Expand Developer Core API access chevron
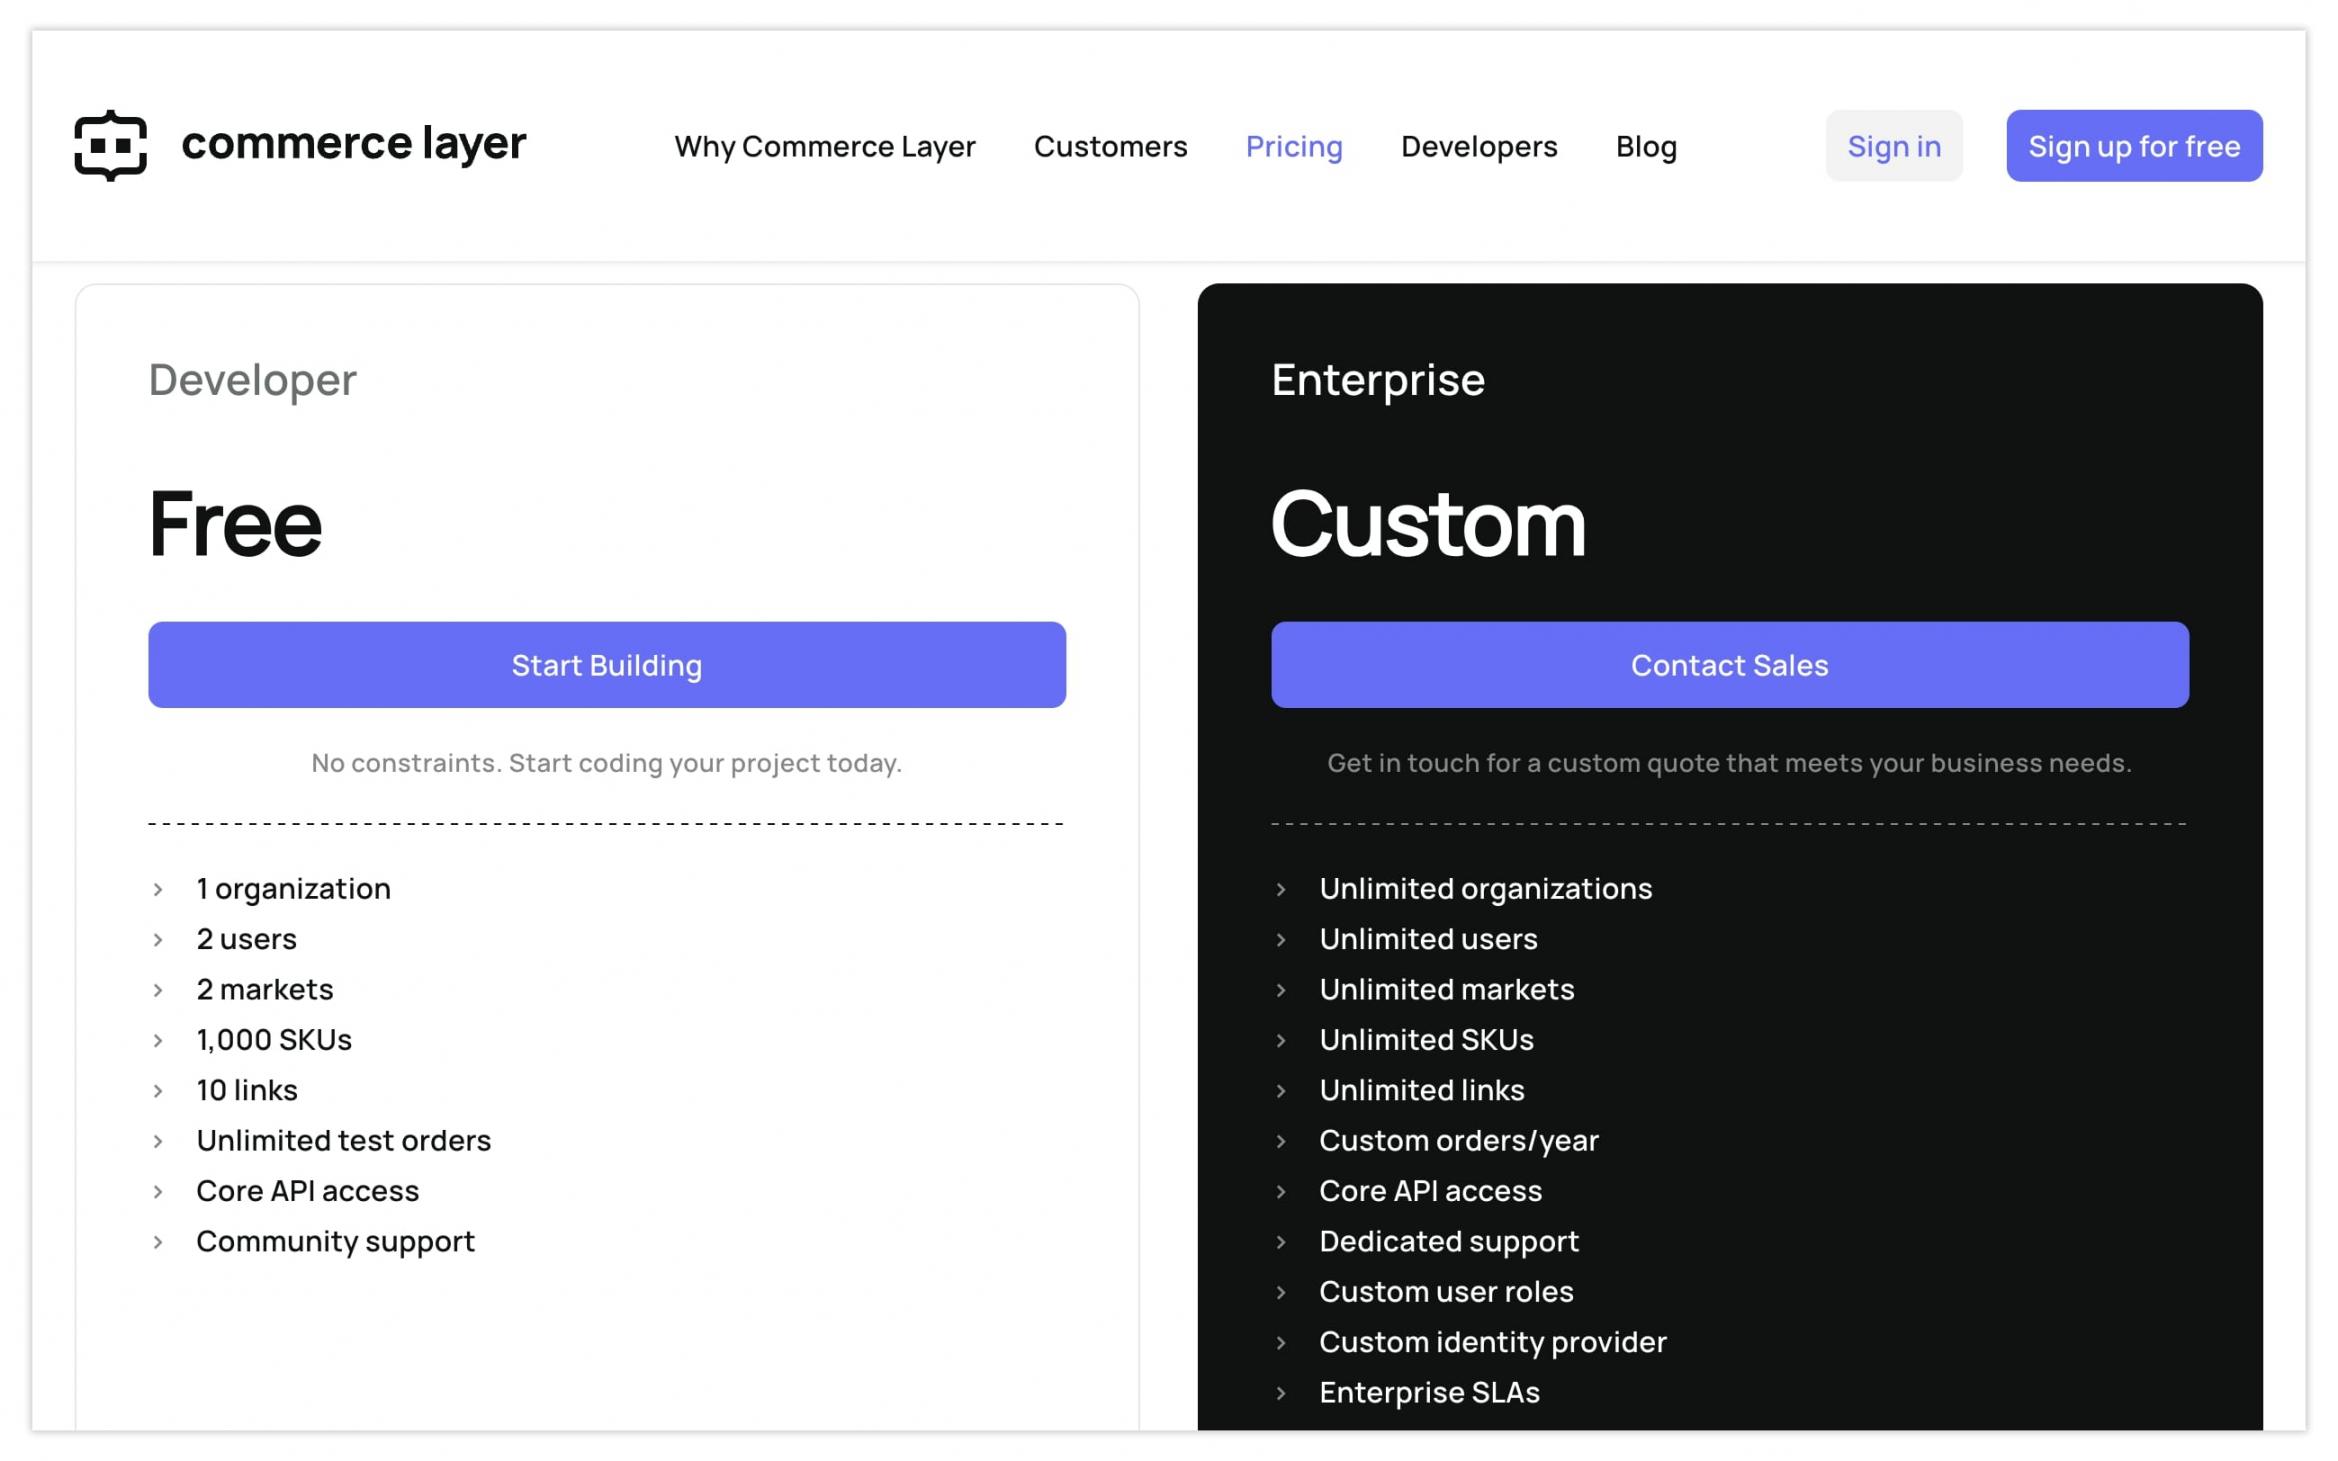Image resolution: width=2338 pixels, height=1461 pixels. [x=158, y=1191]
